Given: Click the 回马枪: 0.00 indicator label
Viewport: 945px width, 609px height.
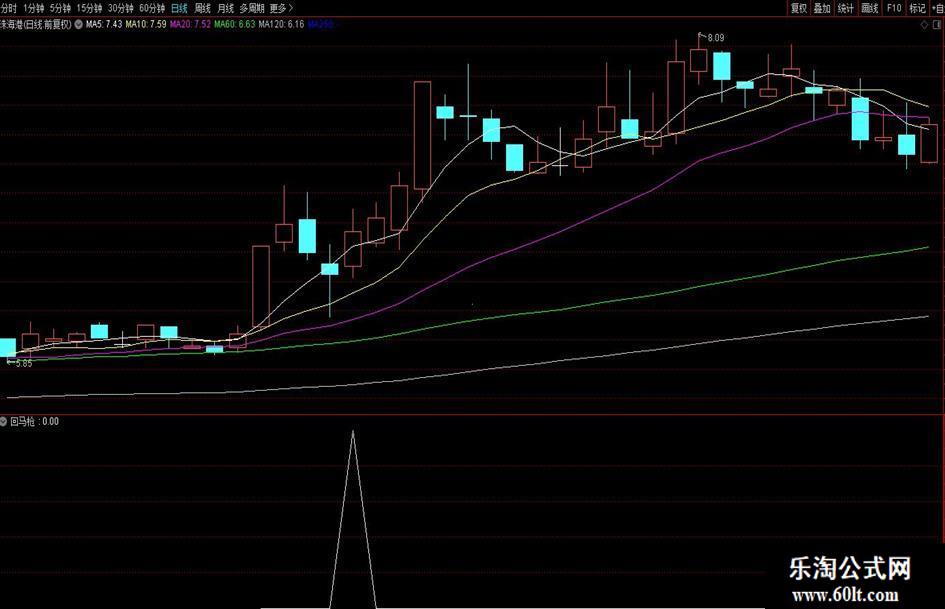Looking at the screenshot, I should point(34,421).
